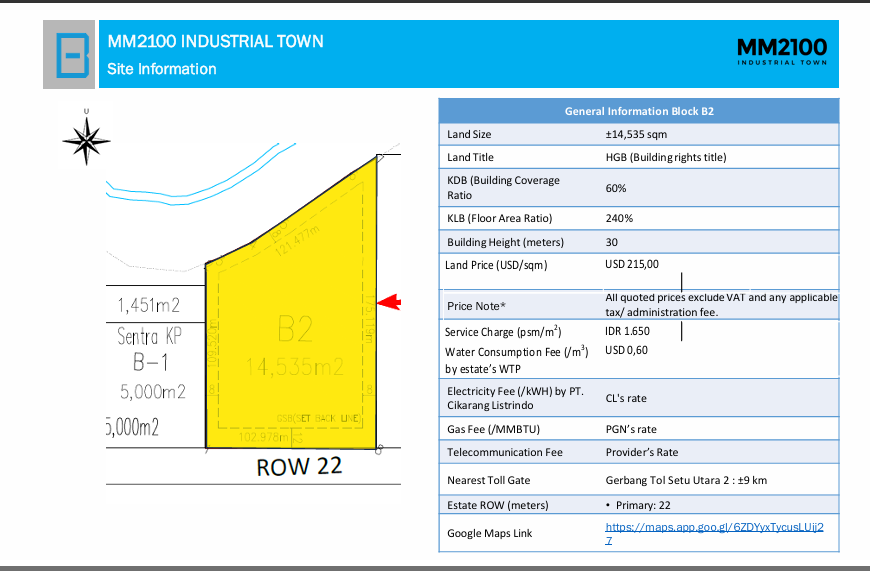870x571 pixels.
Task: Select the '240%' floor ratio value
Action: [x=619, y=218]
